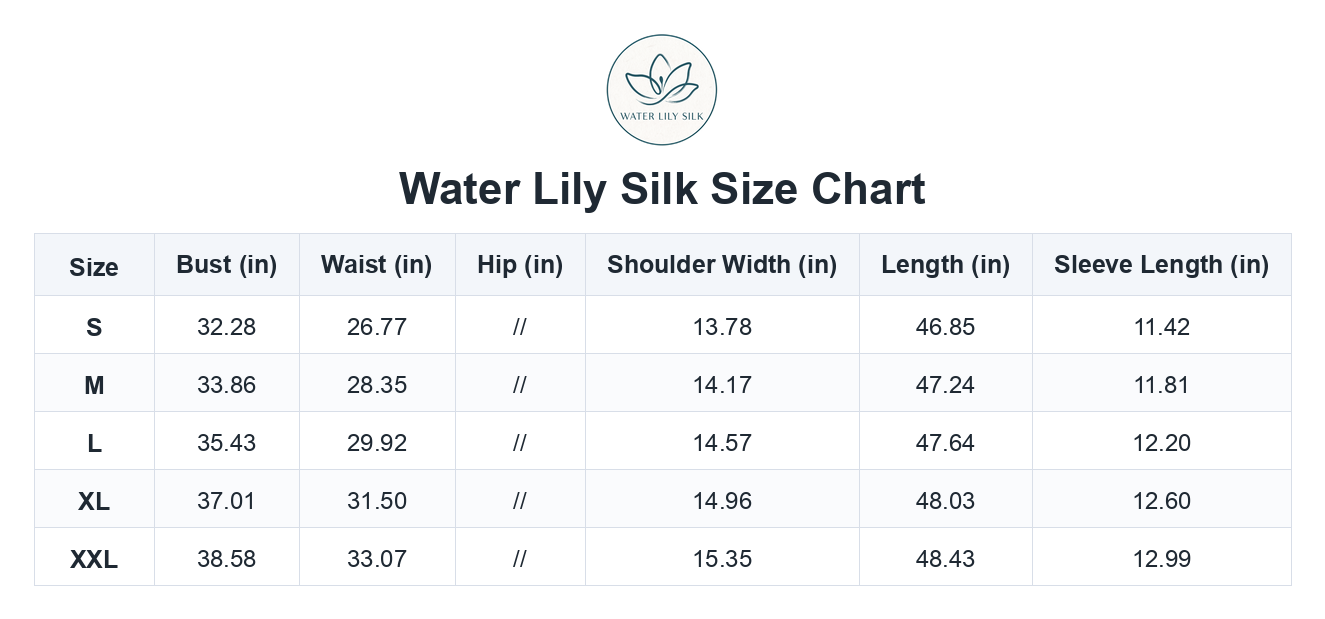Select the XL size row label
1325x619 pixels.
[x=94, y=501]
